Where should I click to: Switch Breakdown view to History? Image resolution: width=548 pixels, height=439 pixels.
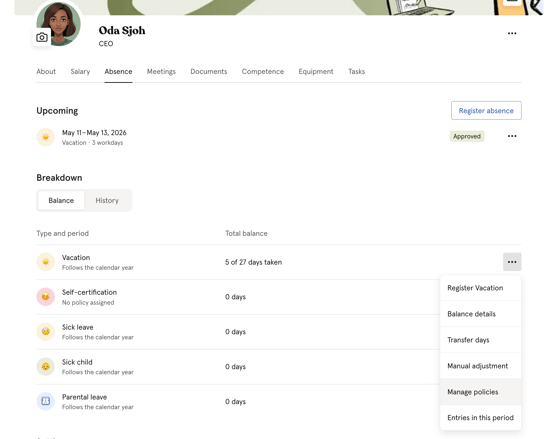[107, 200]
